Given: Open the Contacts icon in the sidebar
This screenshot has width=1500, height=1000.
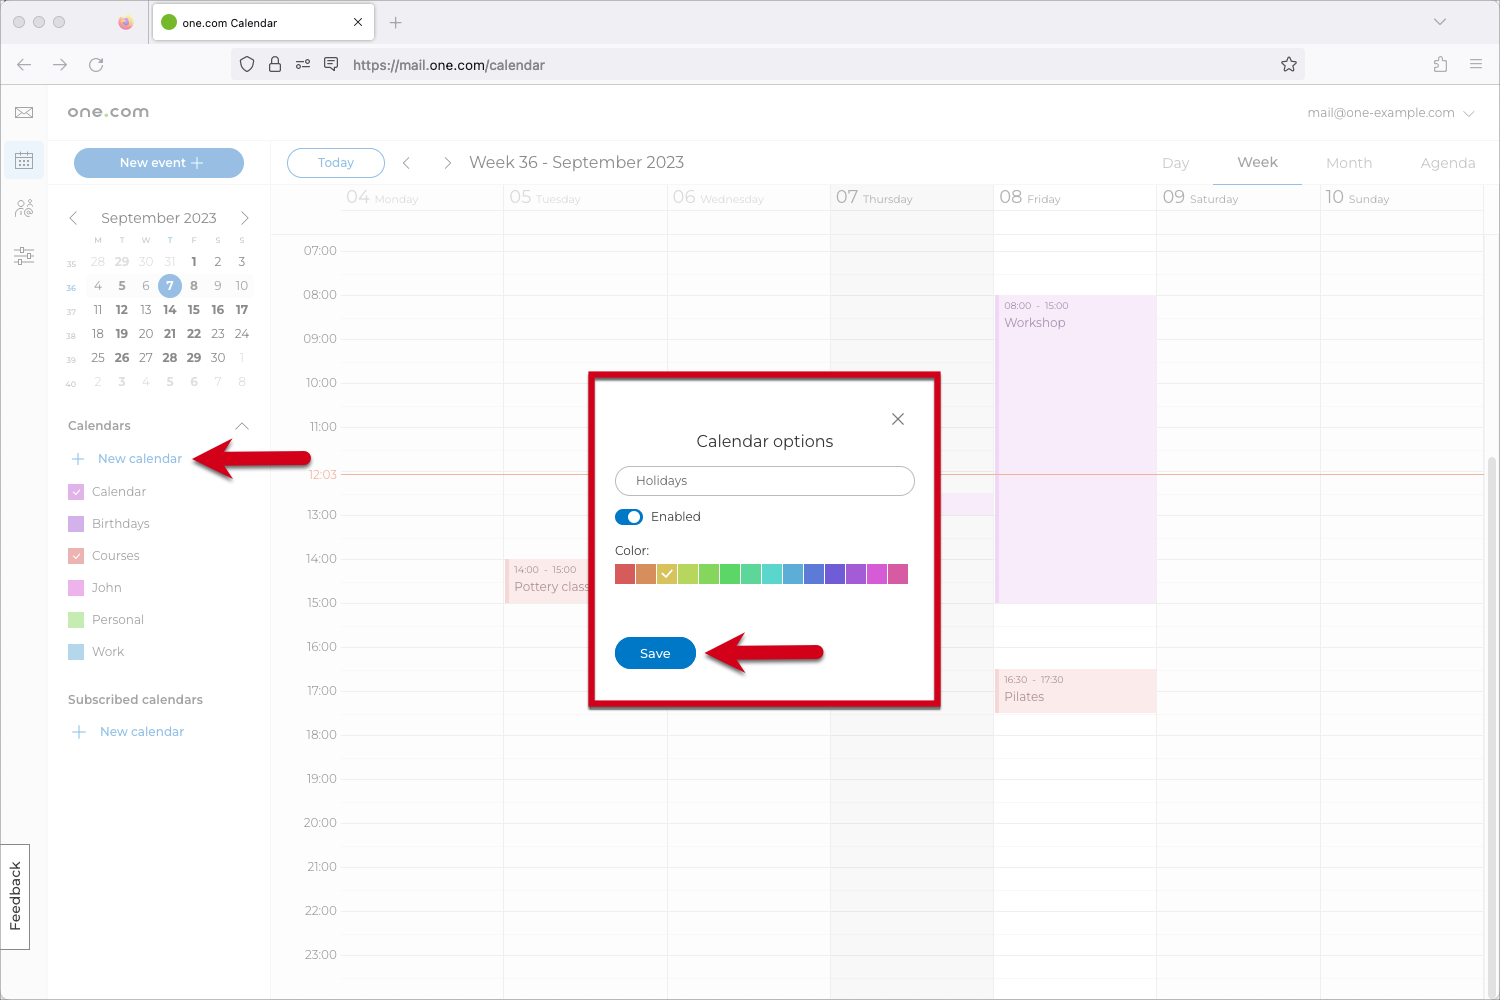Looking at the screenshot, I should coord(24,208).
